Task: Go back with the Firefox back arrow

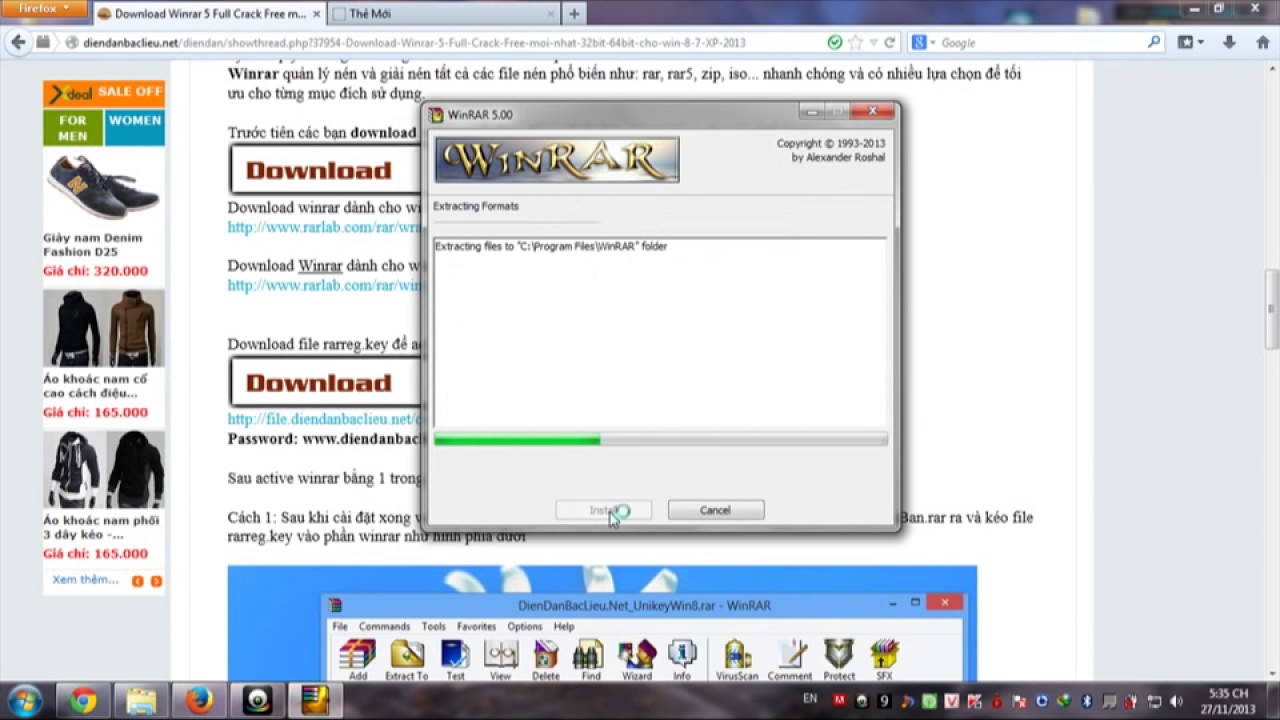Action: click(x=17, y=42)
